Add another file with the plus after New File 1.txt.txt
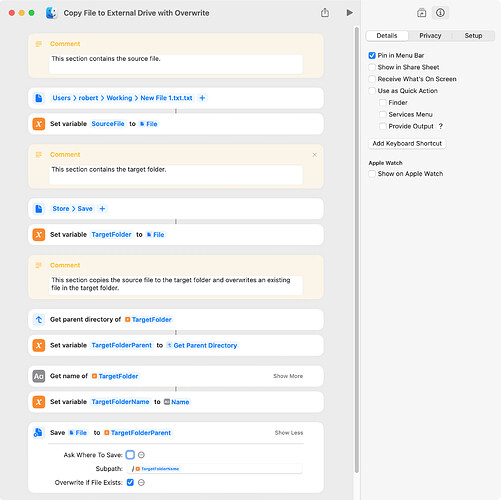This screenshot has height=500, width=501. pos(202,98)
